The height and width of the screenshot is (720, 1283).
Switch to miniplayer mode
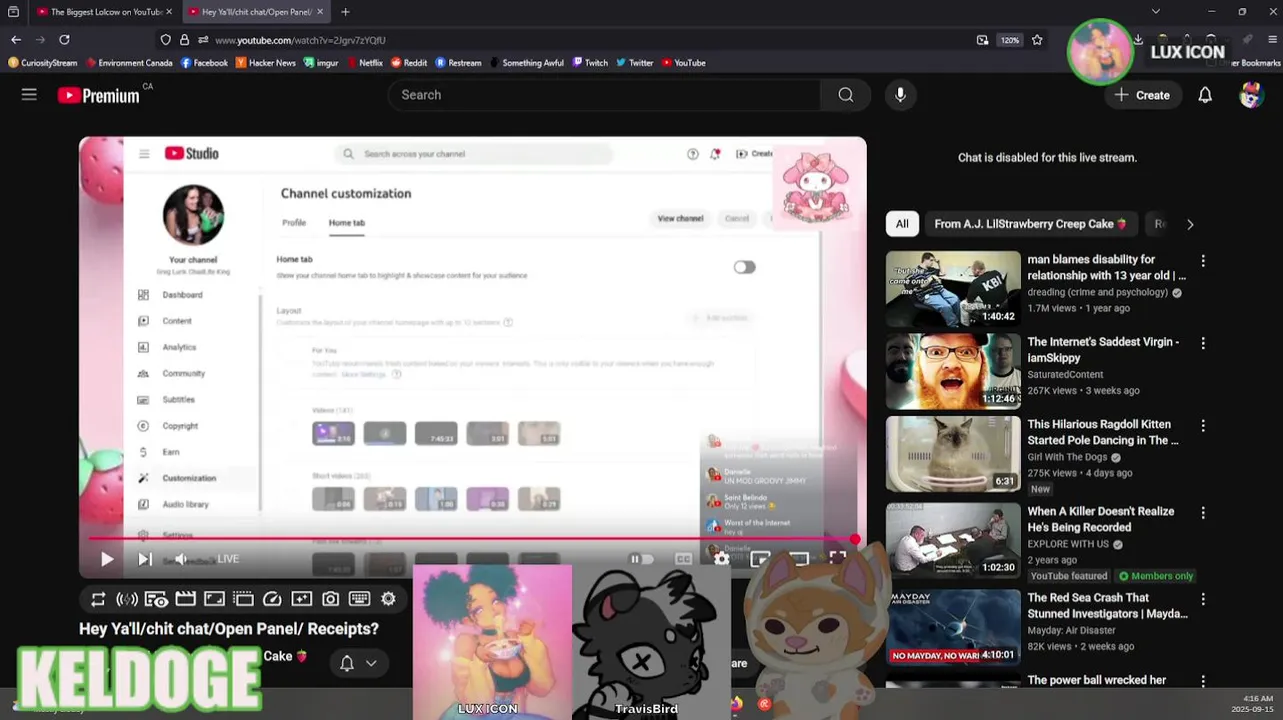[x=760, y=559]
